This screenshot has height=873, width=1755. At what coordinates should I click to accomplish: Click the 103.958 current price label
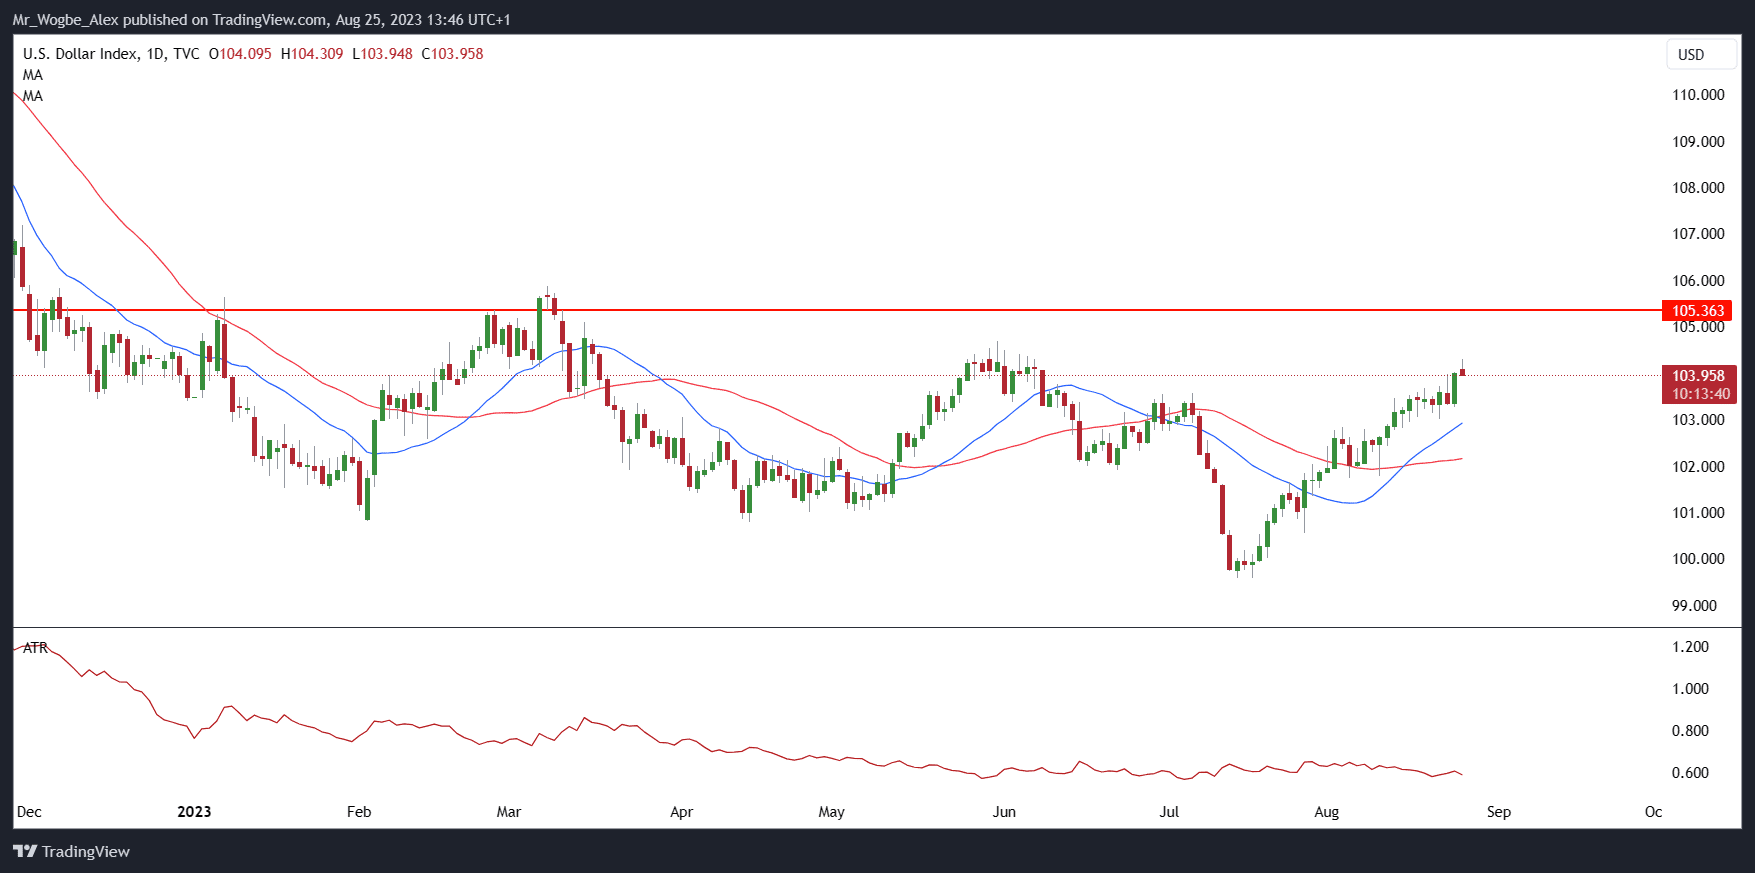(x=1698, y=376)
